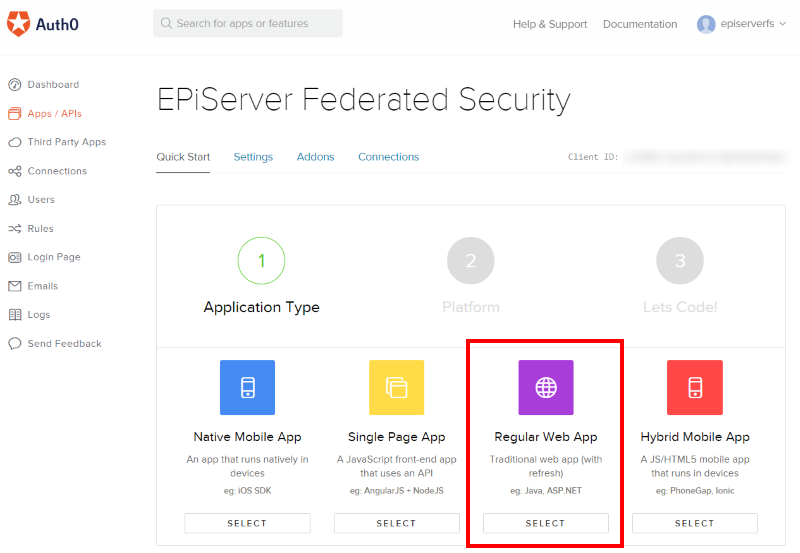Click the 'eg: Java, ASP.NET' text
The image size is (800, 553).
coord(546,491)
